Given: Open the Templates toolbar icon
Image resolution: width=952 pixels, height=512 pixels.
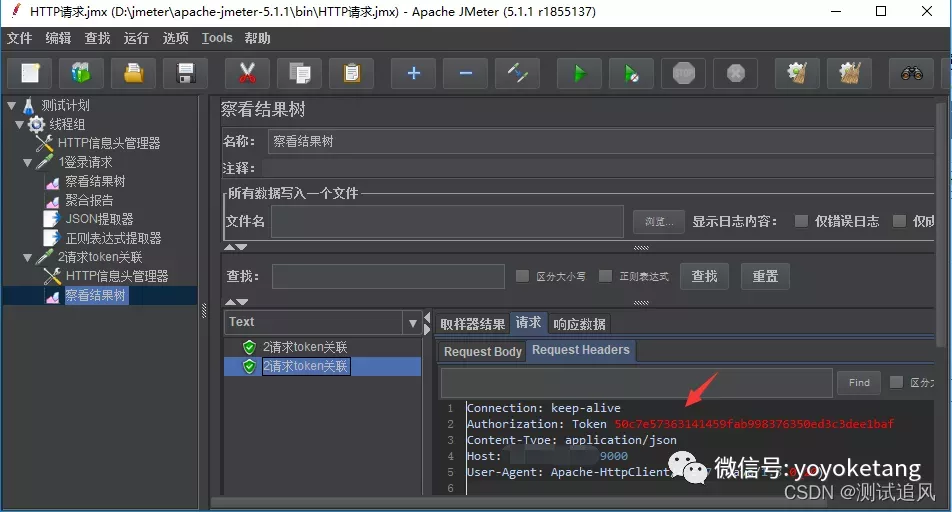Looking at the screenshot, I should pos(81,74).
